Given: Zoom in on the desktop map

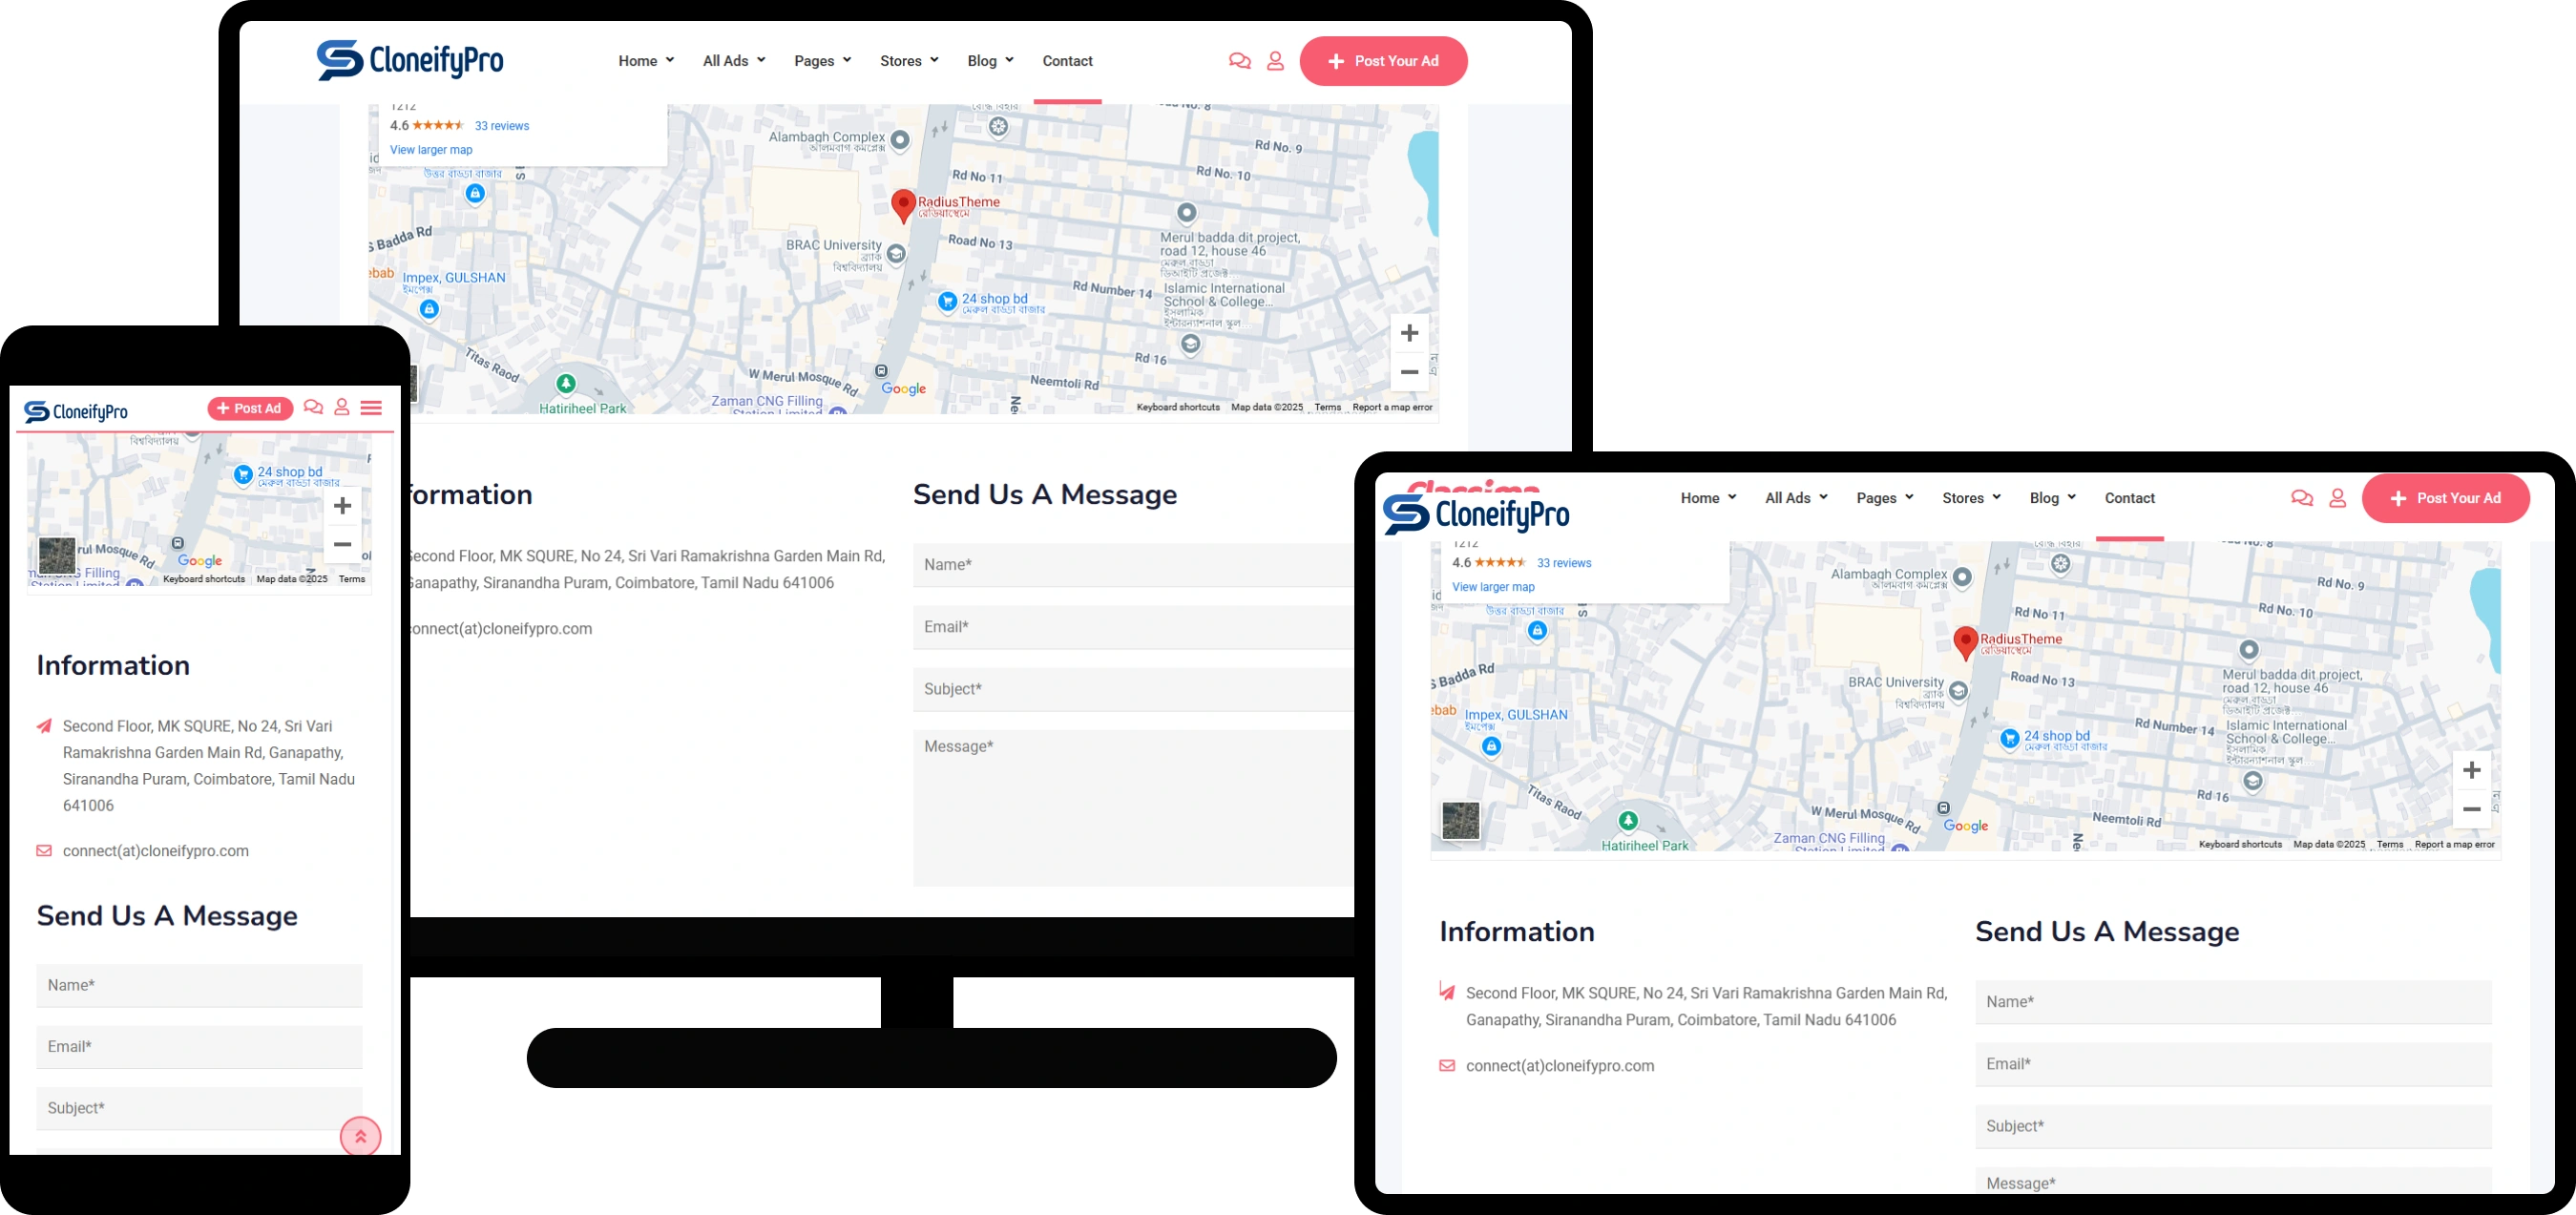Looking at the screenshot, I should point(1409,333).
